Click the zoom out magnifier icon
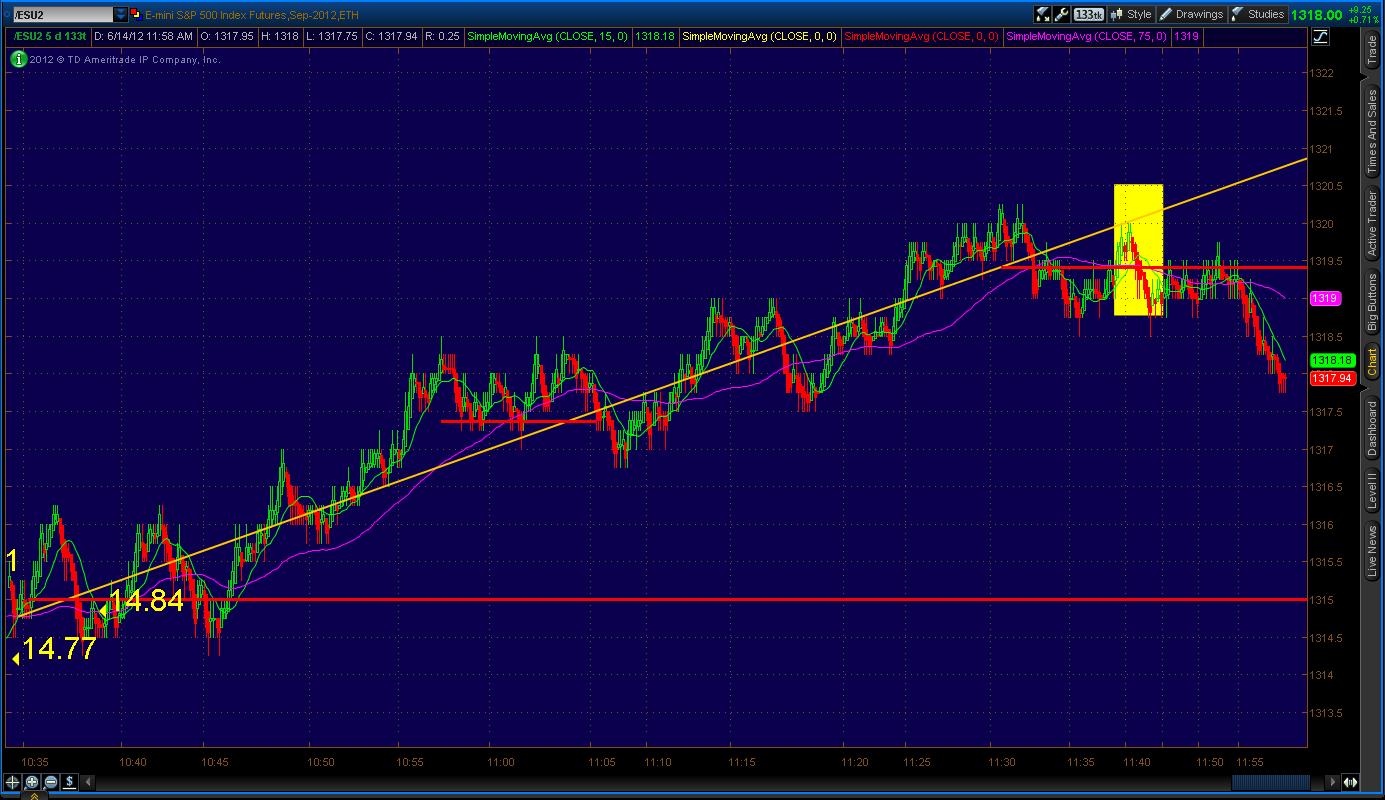 tap(49, 782)
